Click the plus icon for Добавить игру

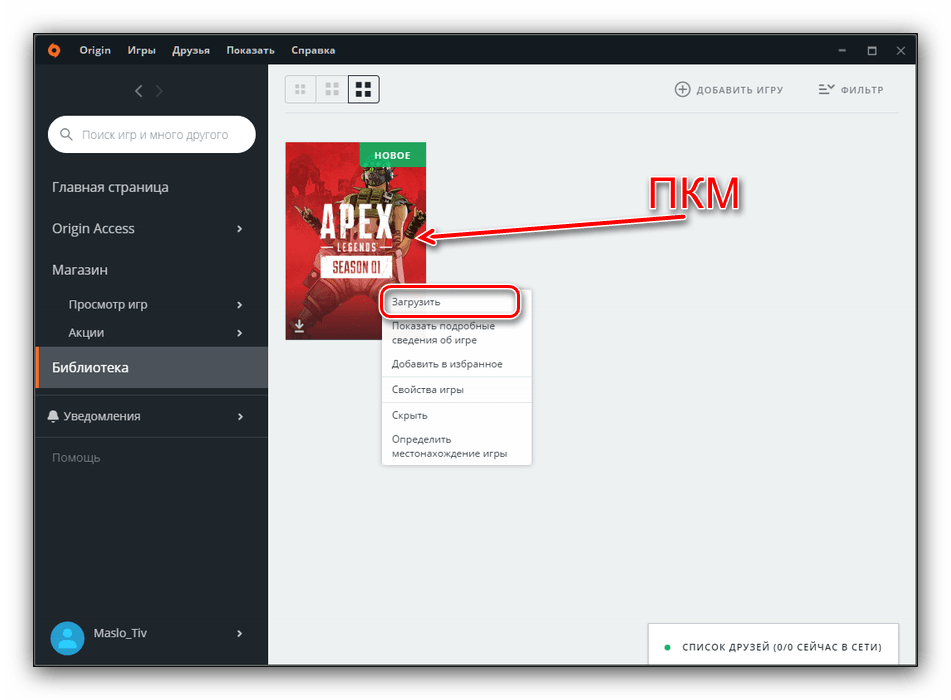[x=683, y=90]
